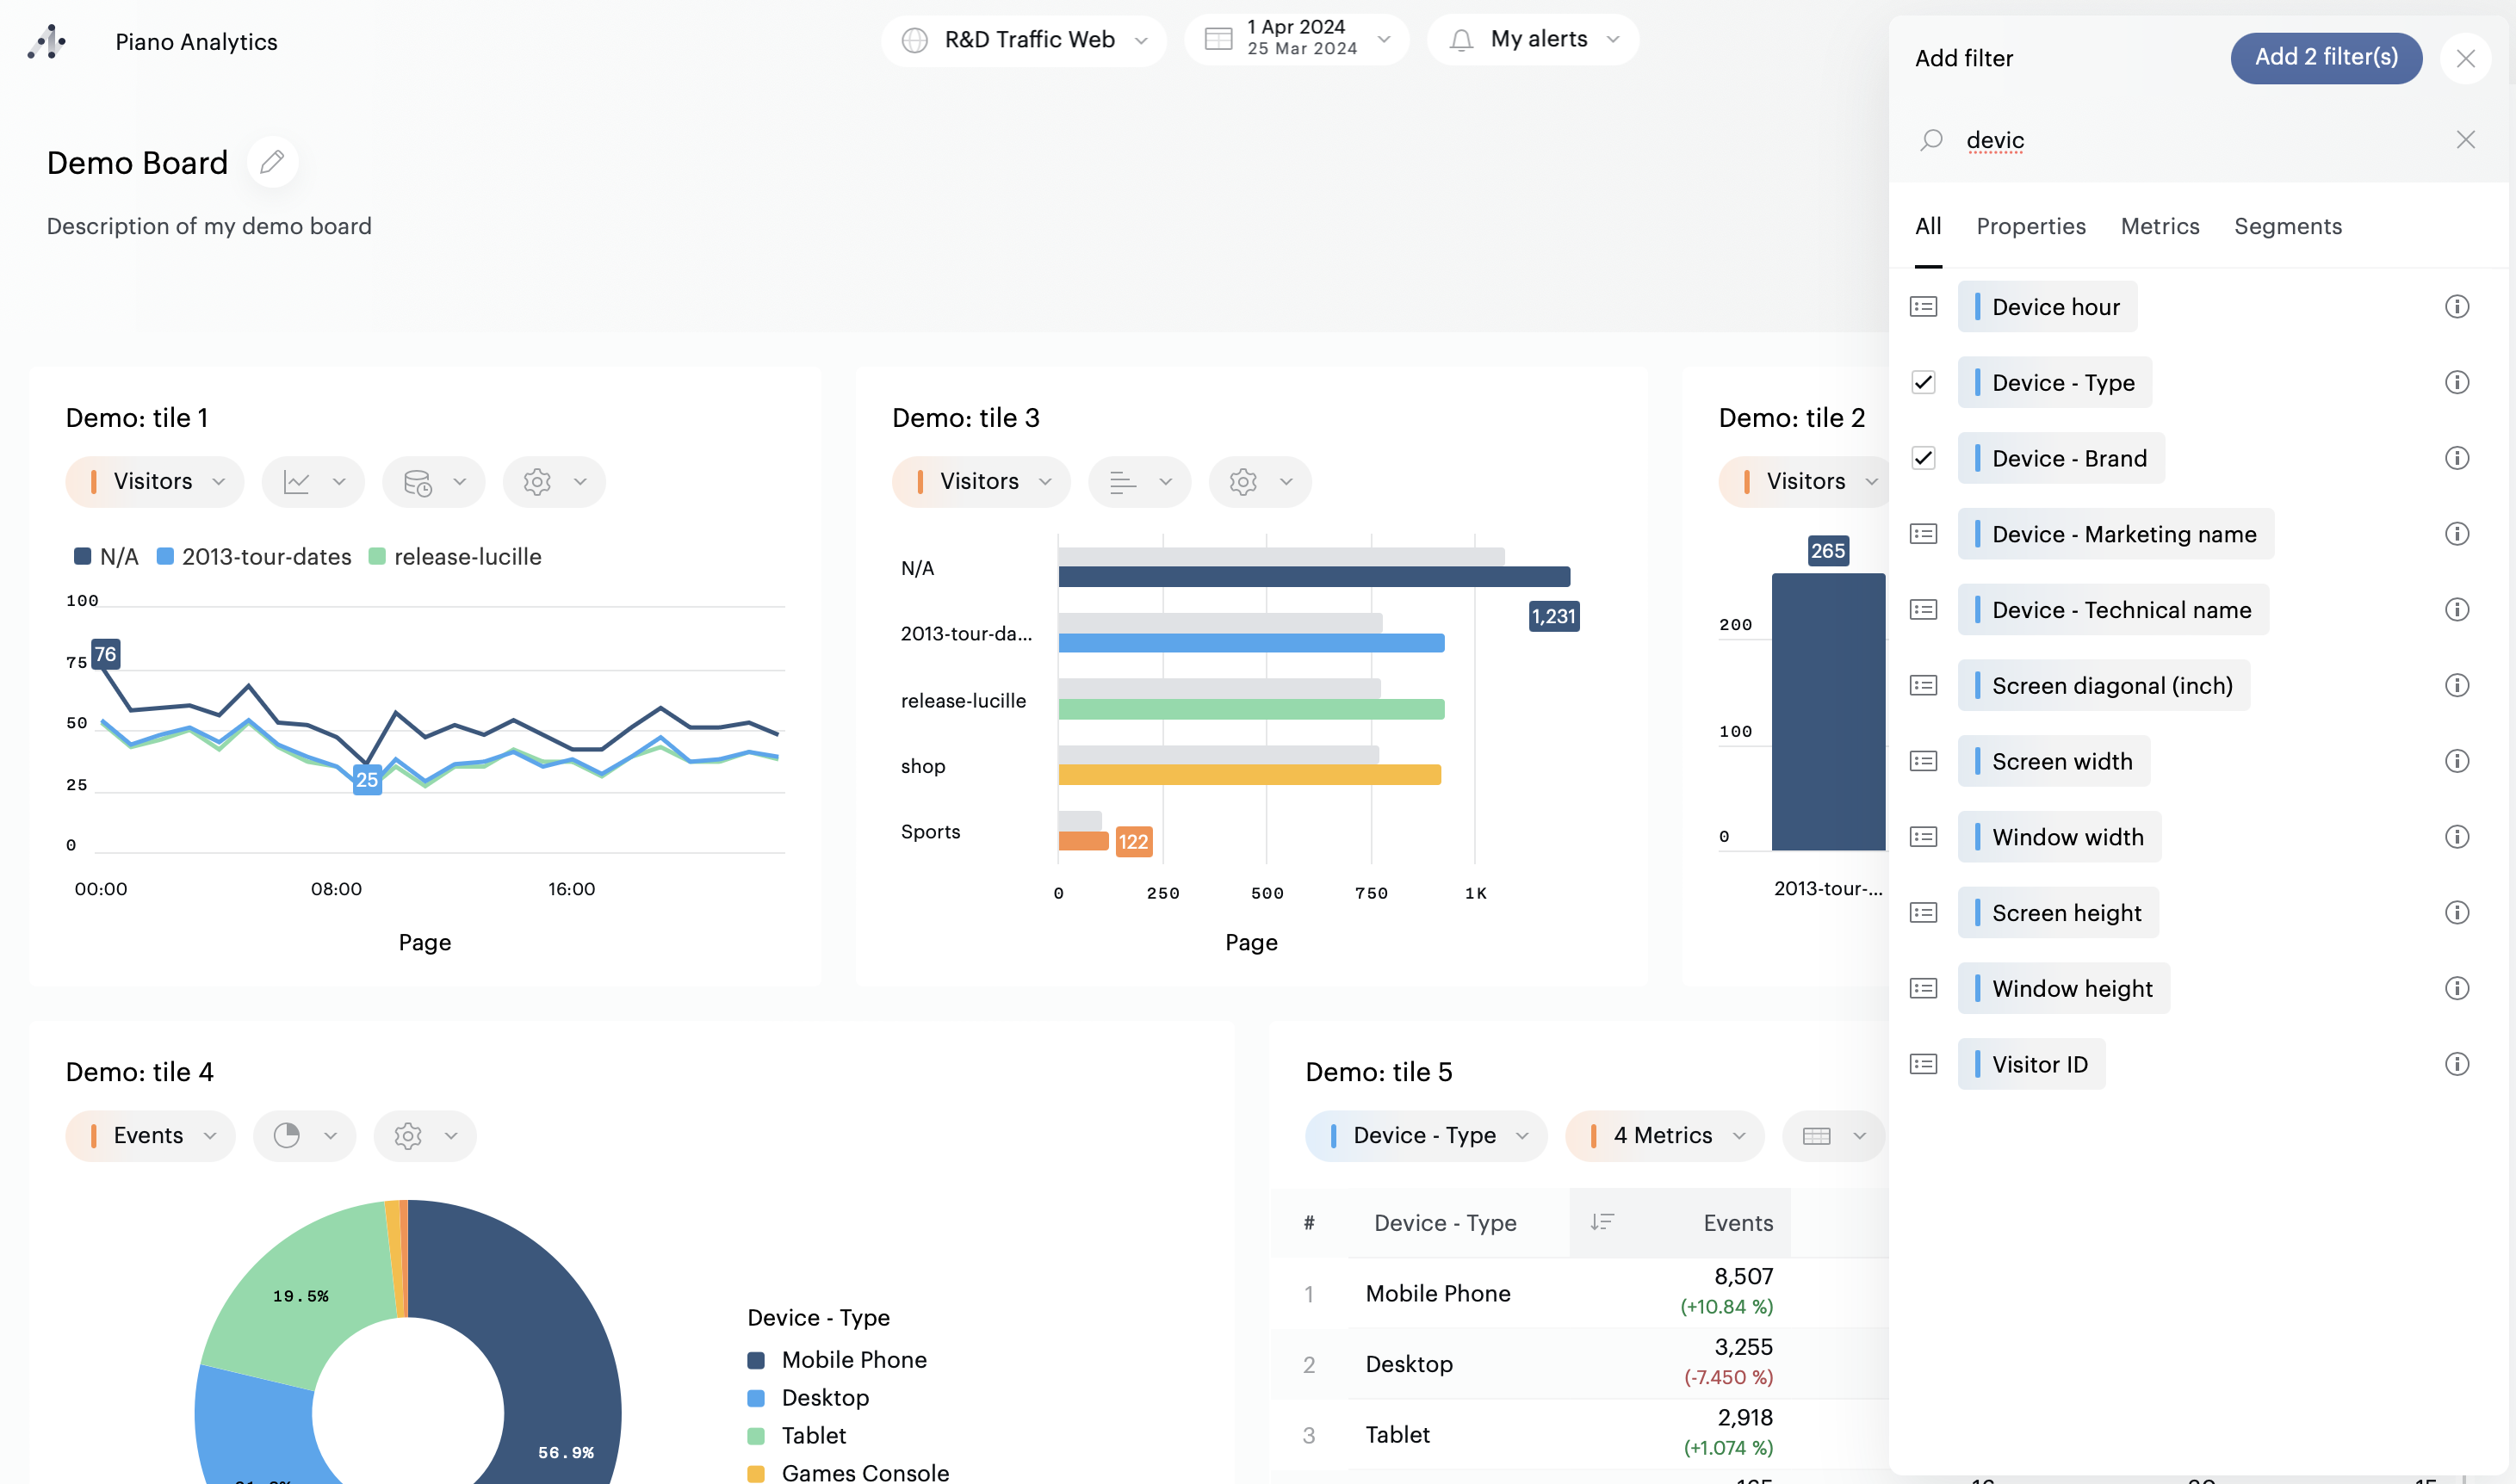Click the settings gear in Demo tile 3
2516x1484 pixels.
click(1243, 482)
